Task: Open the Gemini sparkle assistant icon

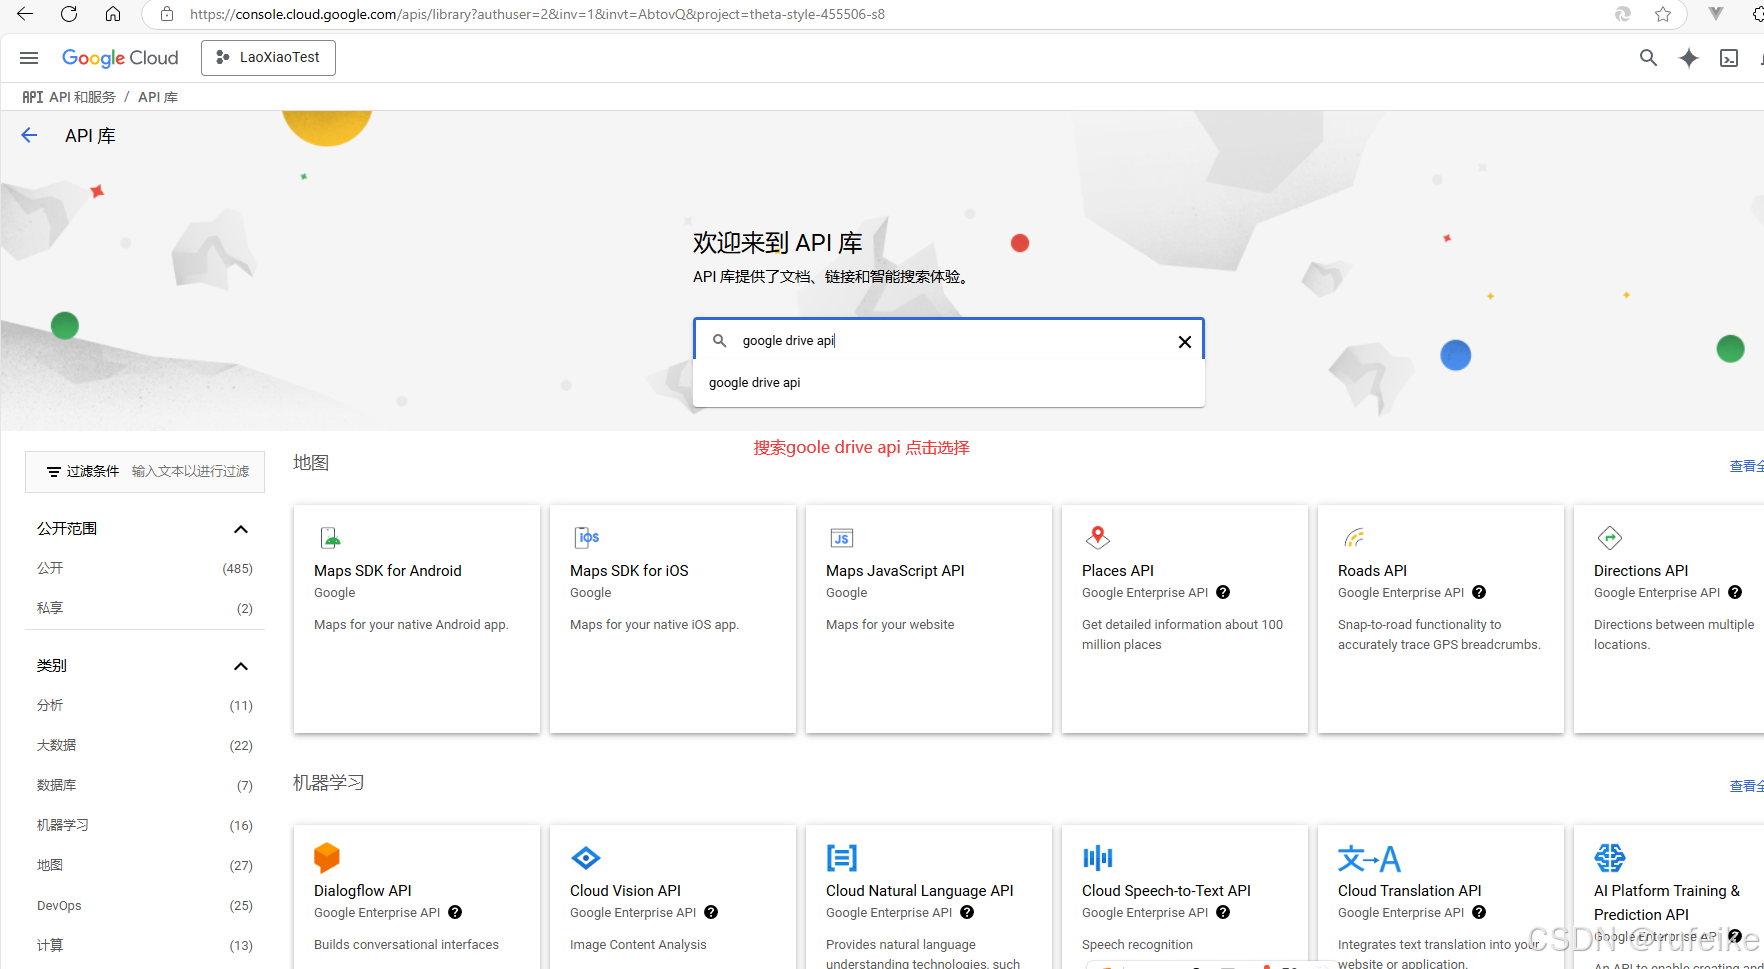Action: tap(1689, 58)
